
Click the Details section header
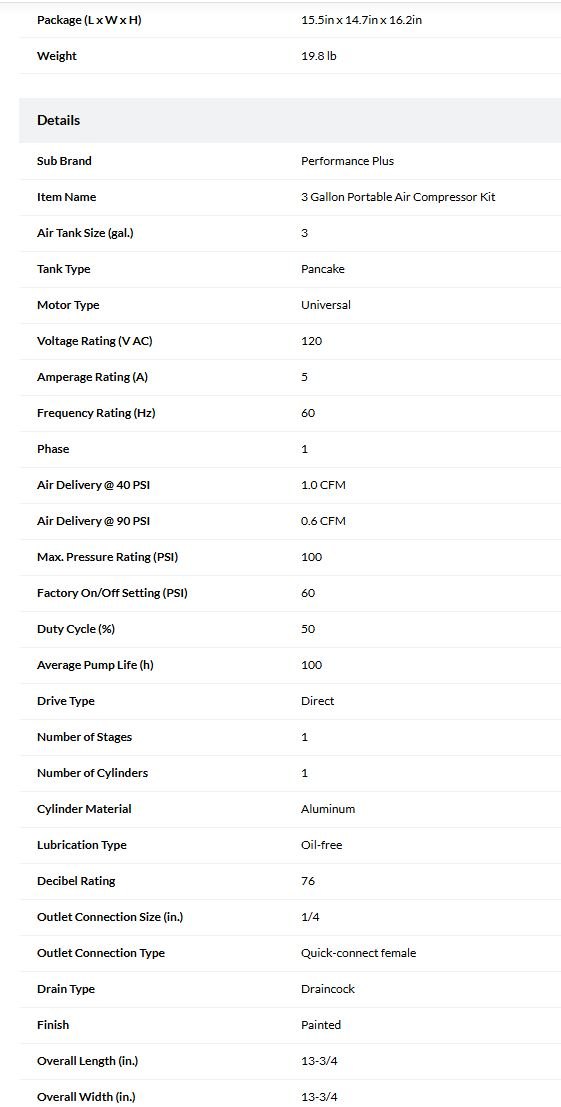click(59, 120)
